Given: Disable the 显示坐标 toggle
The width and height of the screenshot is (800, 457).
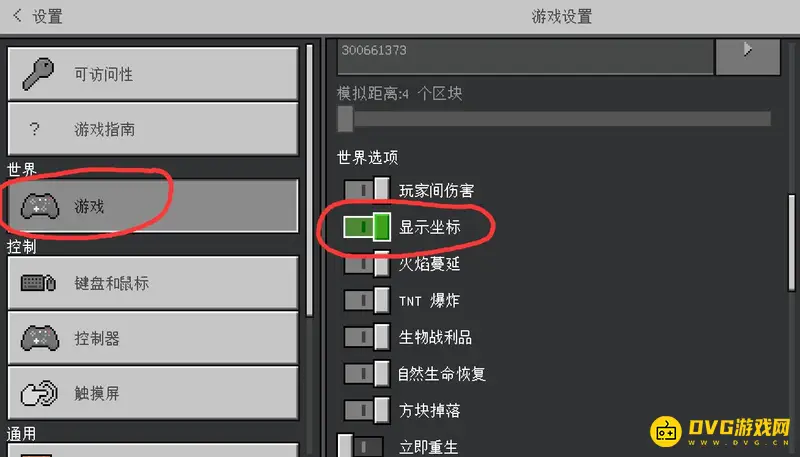Looking at the screenshot, I should click(367, 227).
